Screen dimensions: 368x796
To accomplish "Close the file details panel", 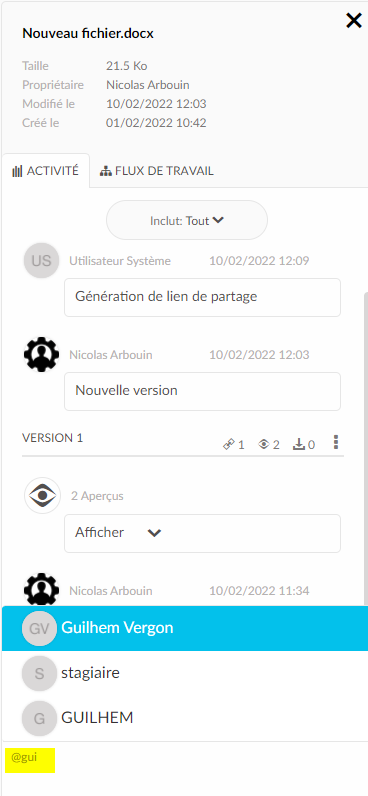I will (353, 21).
